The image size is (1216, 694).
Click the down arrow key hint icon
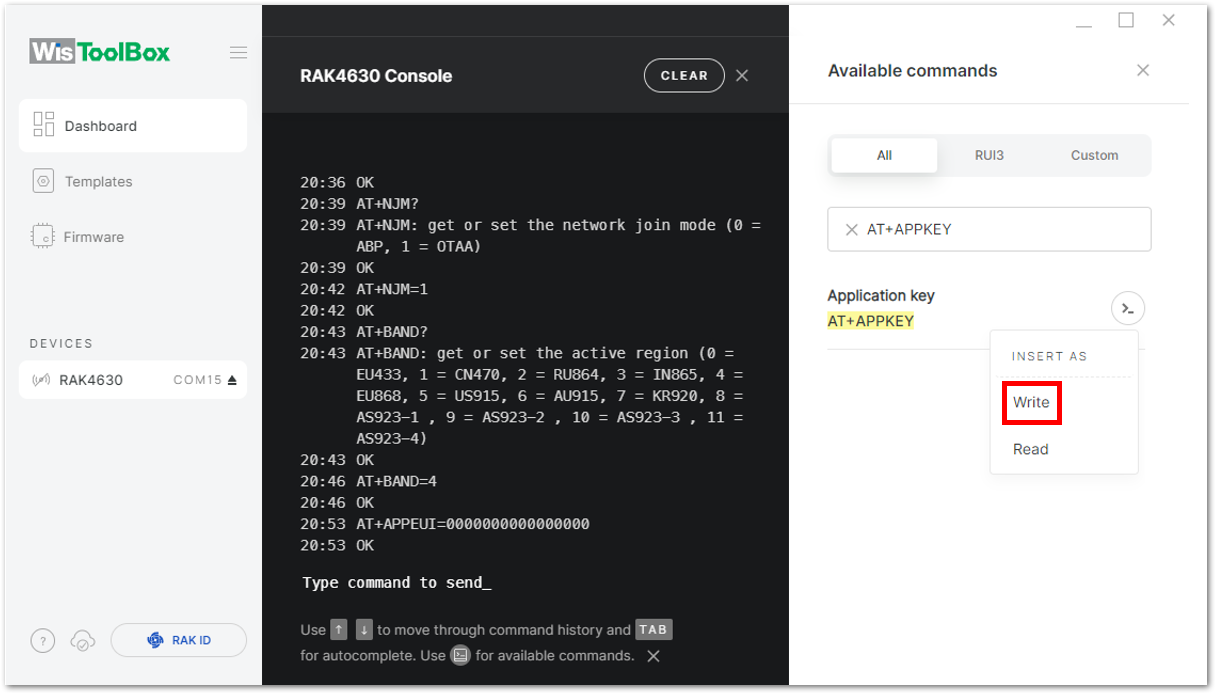click(364, 630)
